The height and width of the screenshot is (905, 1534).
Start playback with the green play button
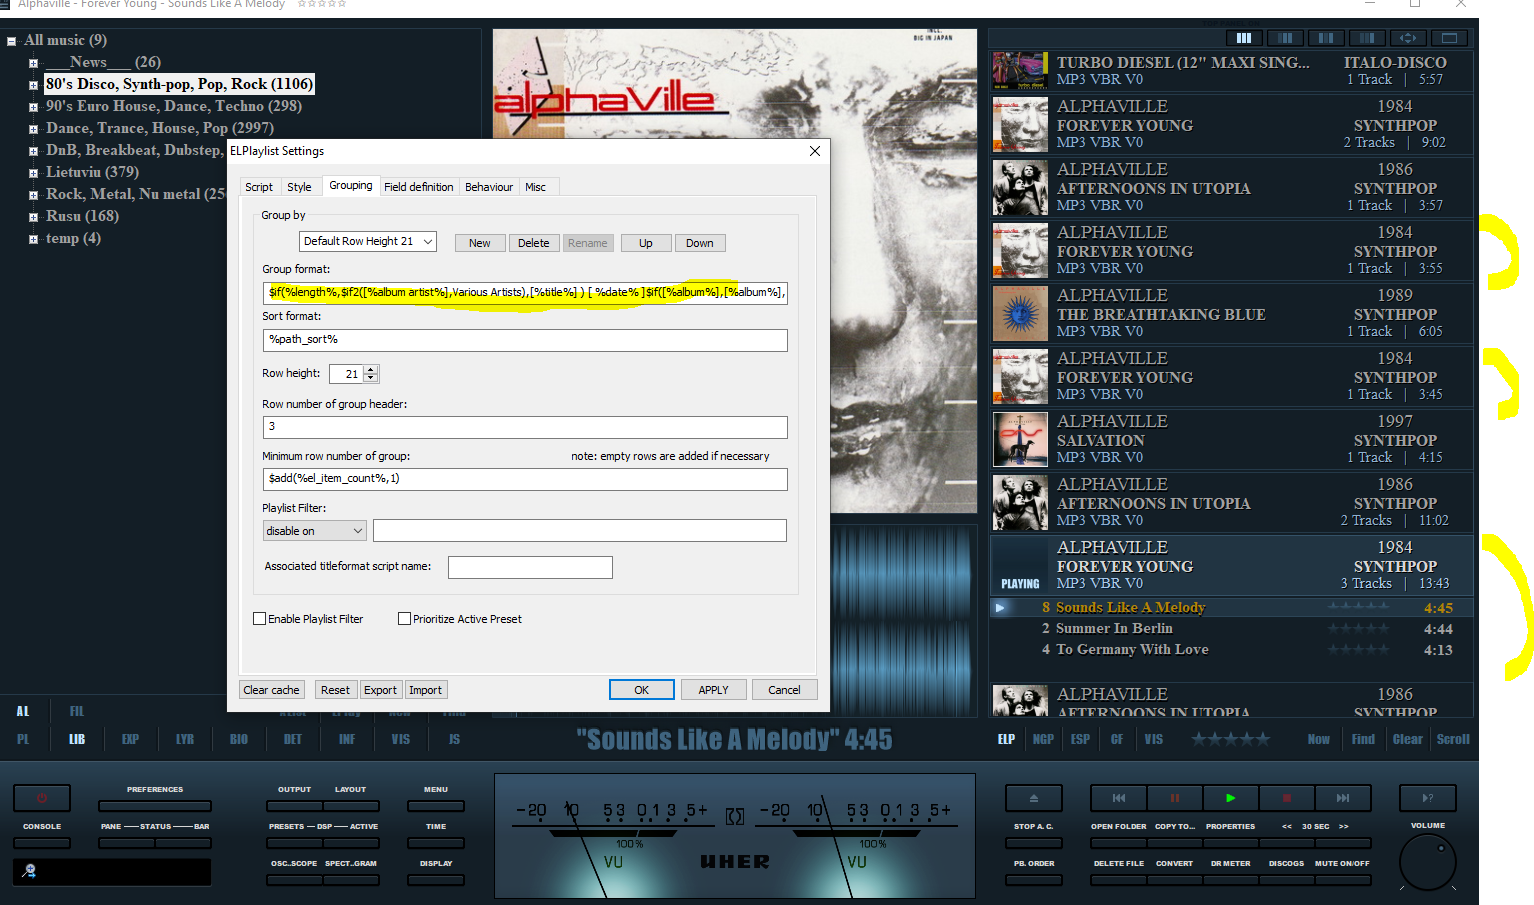pyautogui.click(x=1231, y=798)
